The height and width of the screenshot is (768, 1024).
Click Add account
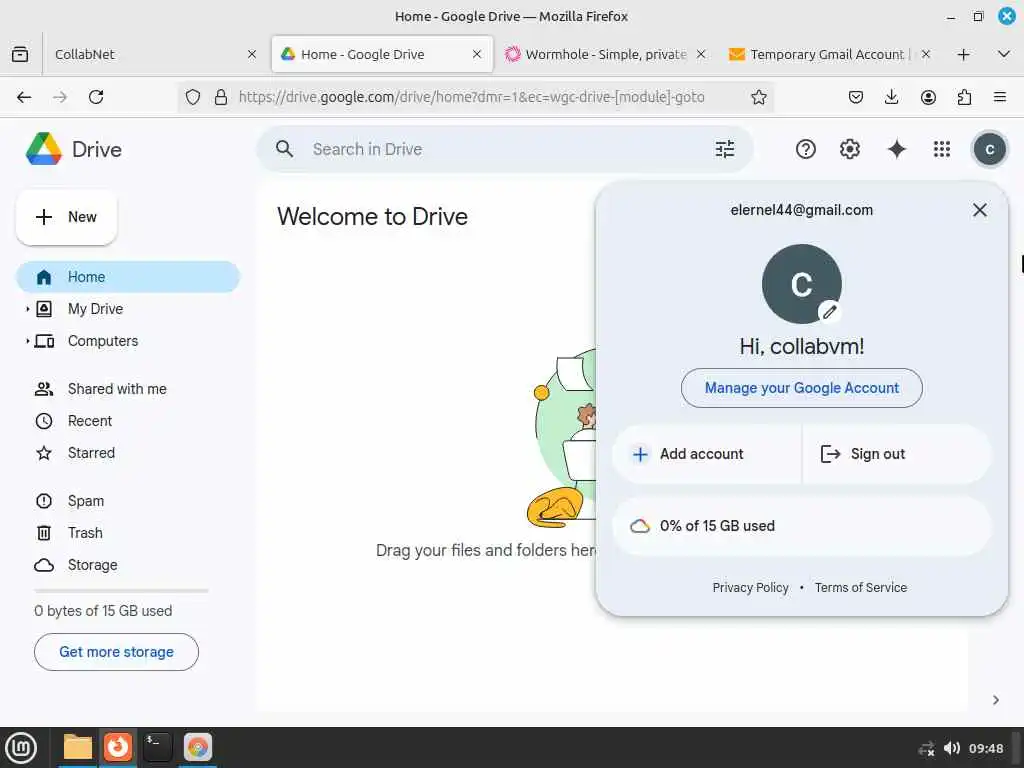point(707,454)
